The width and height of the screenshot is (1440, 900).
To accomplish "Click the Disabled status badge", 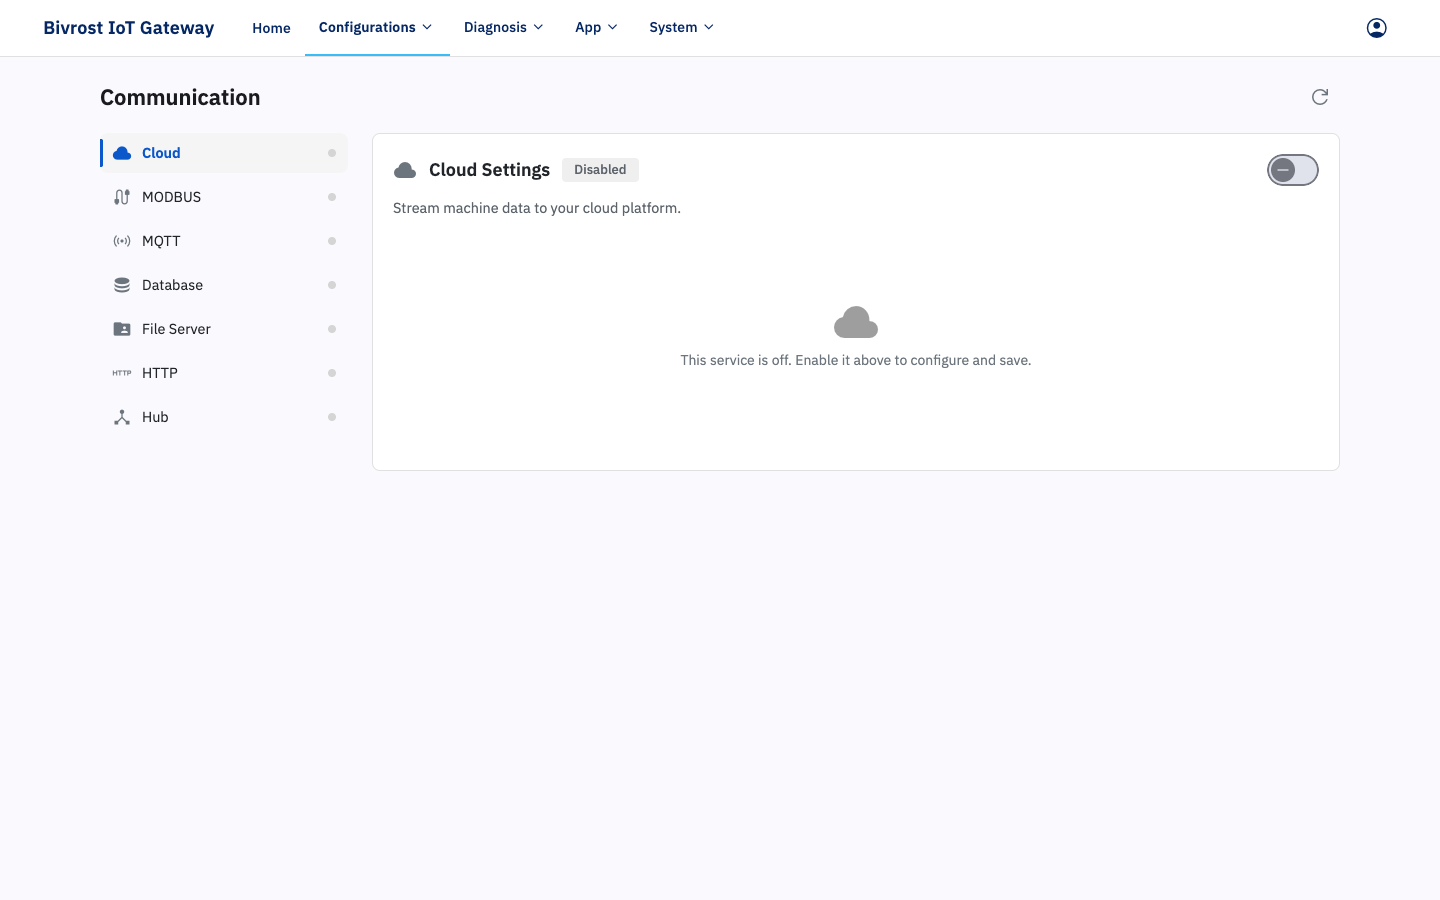I will click(600, 170).
